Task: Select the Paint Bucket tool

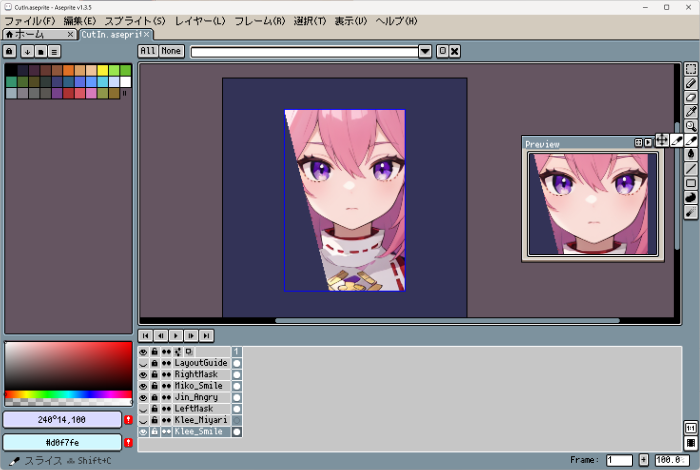Action: coord(691,154)
